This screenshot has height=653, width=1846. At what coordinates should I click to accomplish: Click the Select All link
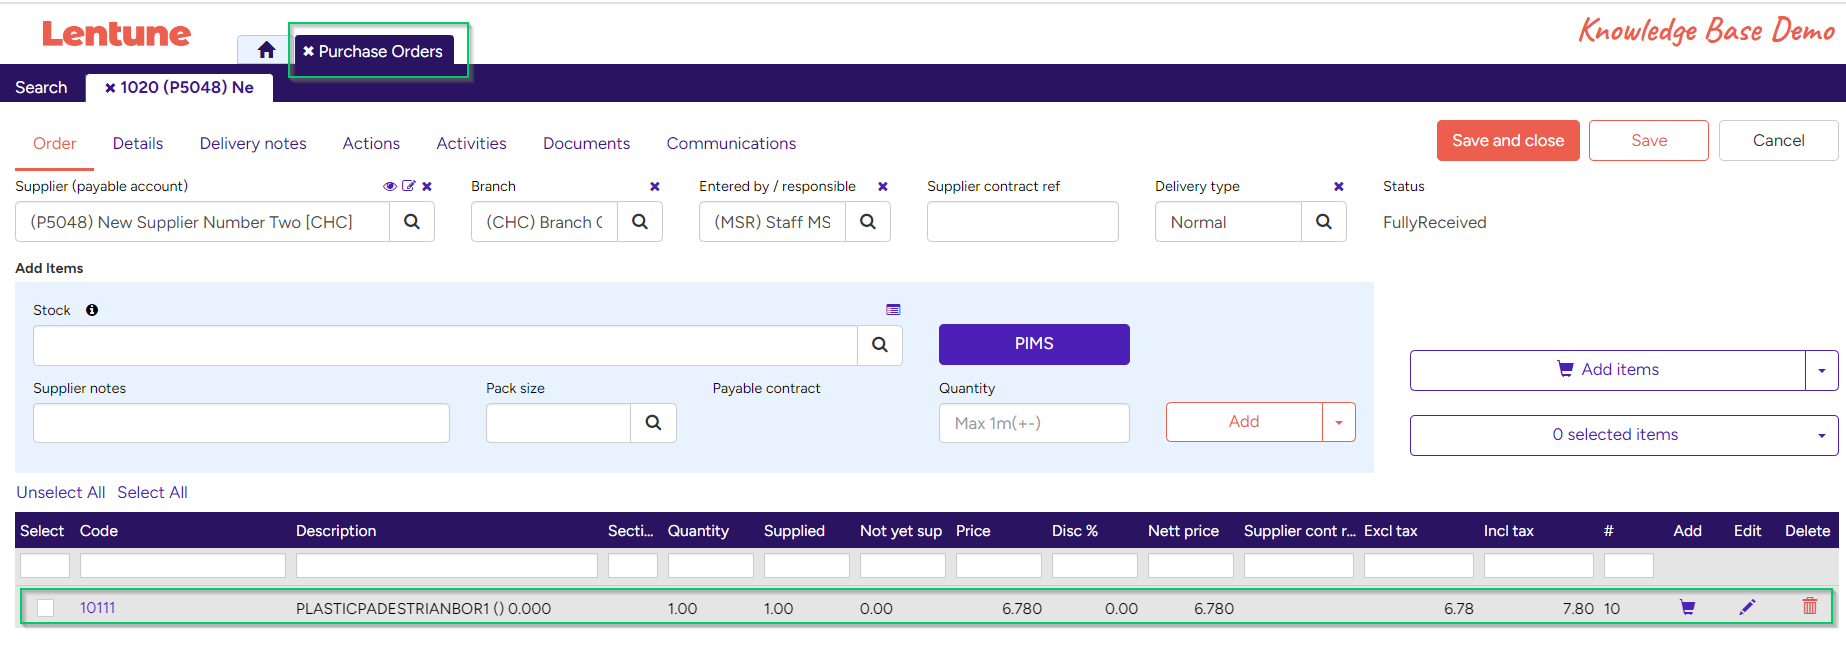pos(152,492)
